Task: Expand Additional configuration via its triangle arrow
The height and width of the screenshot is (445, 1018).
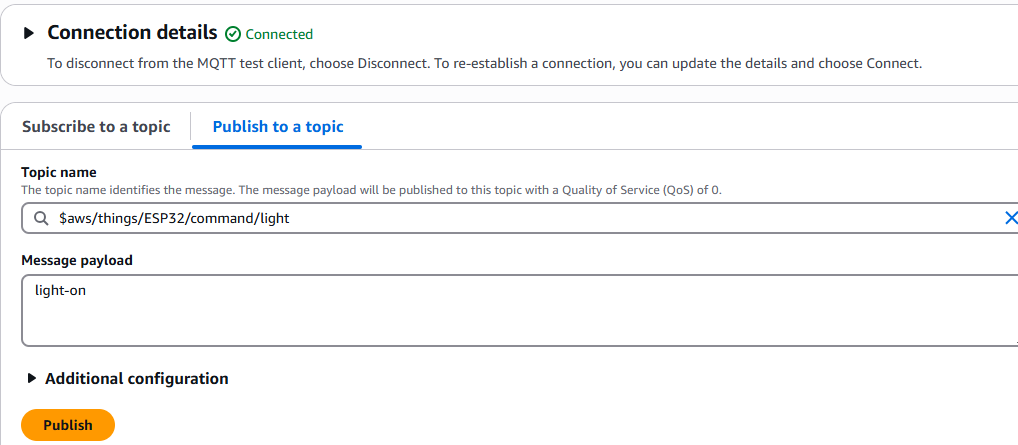Action: [32, 378]
